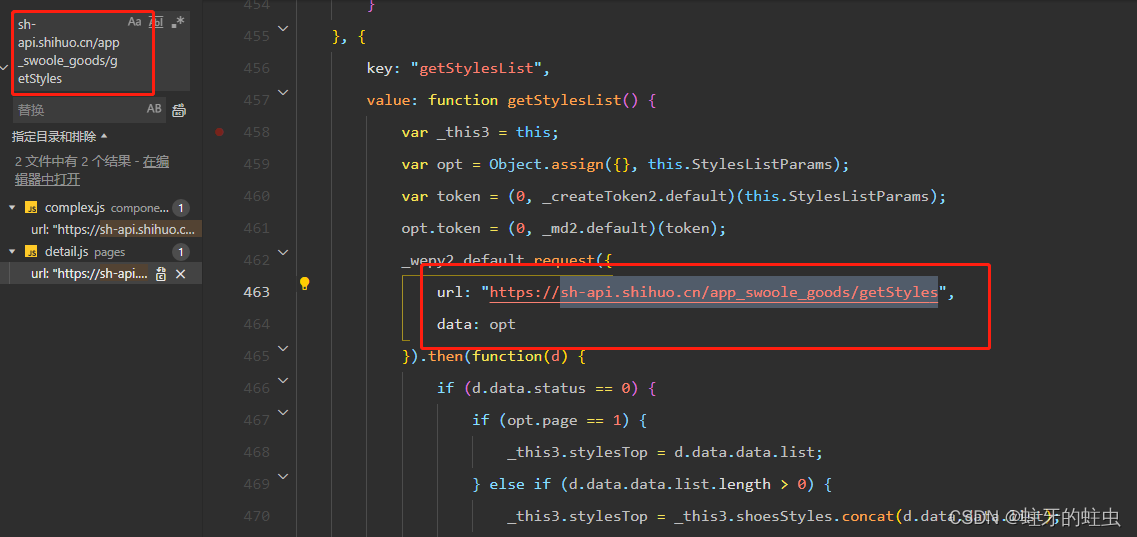Toggle the Match Case (Aa) search option
The height and width of the screenshot is (537, 1137).
(135, 22)
